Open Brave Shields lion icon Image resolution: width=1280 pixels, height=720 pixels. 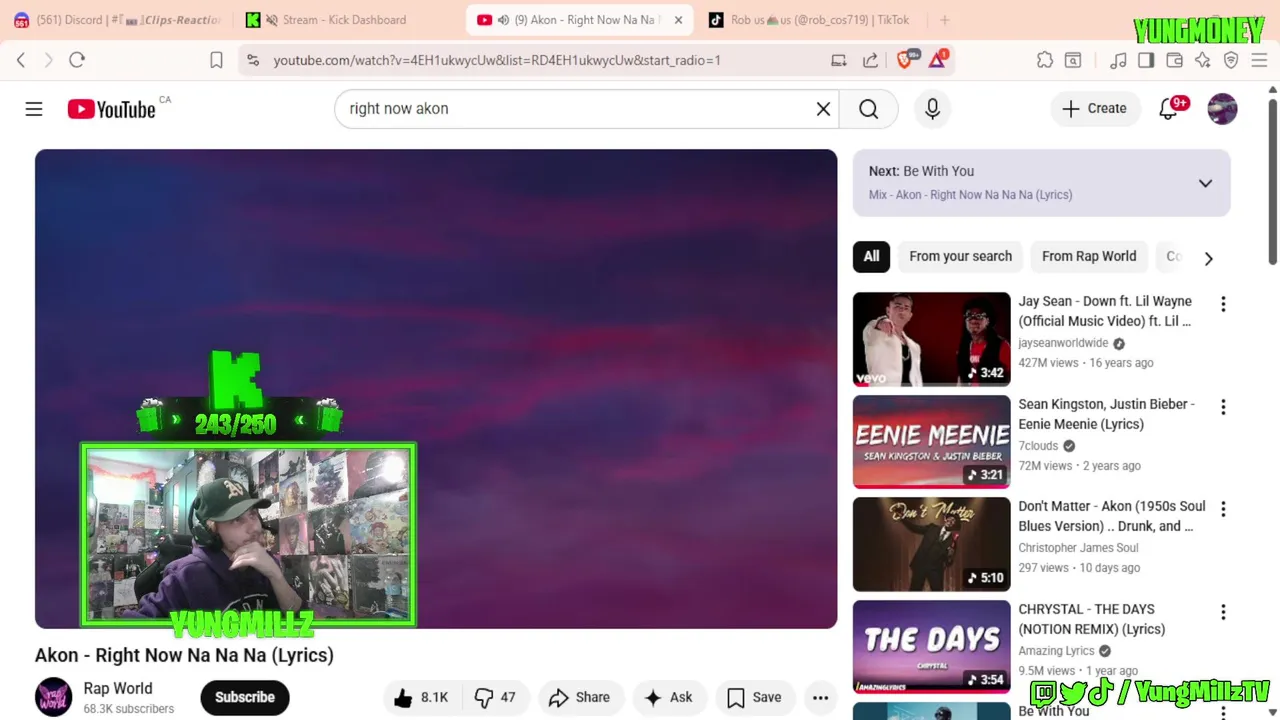pyautogui.click(x=906, y=59)
